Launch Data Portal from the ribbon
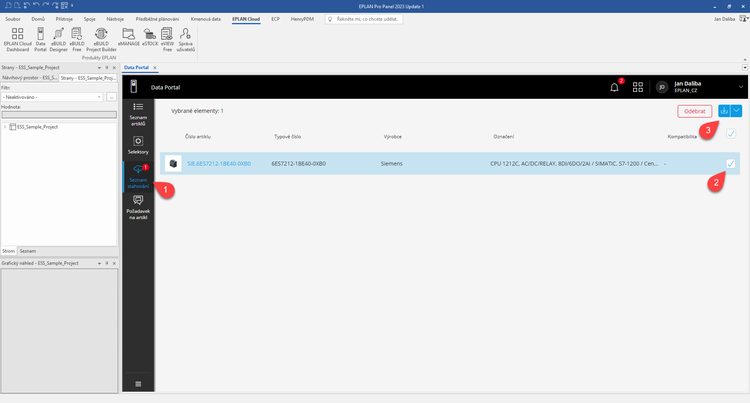Viewport: 750px width, 403px height. click(x=40, y=39)
